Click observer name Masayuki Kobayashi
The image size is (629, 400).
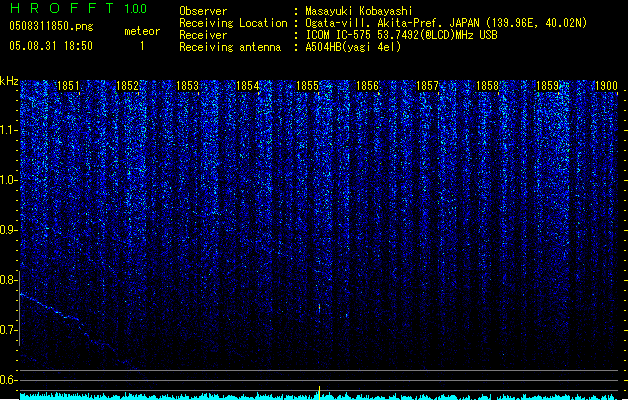click(x=359, y=11)
